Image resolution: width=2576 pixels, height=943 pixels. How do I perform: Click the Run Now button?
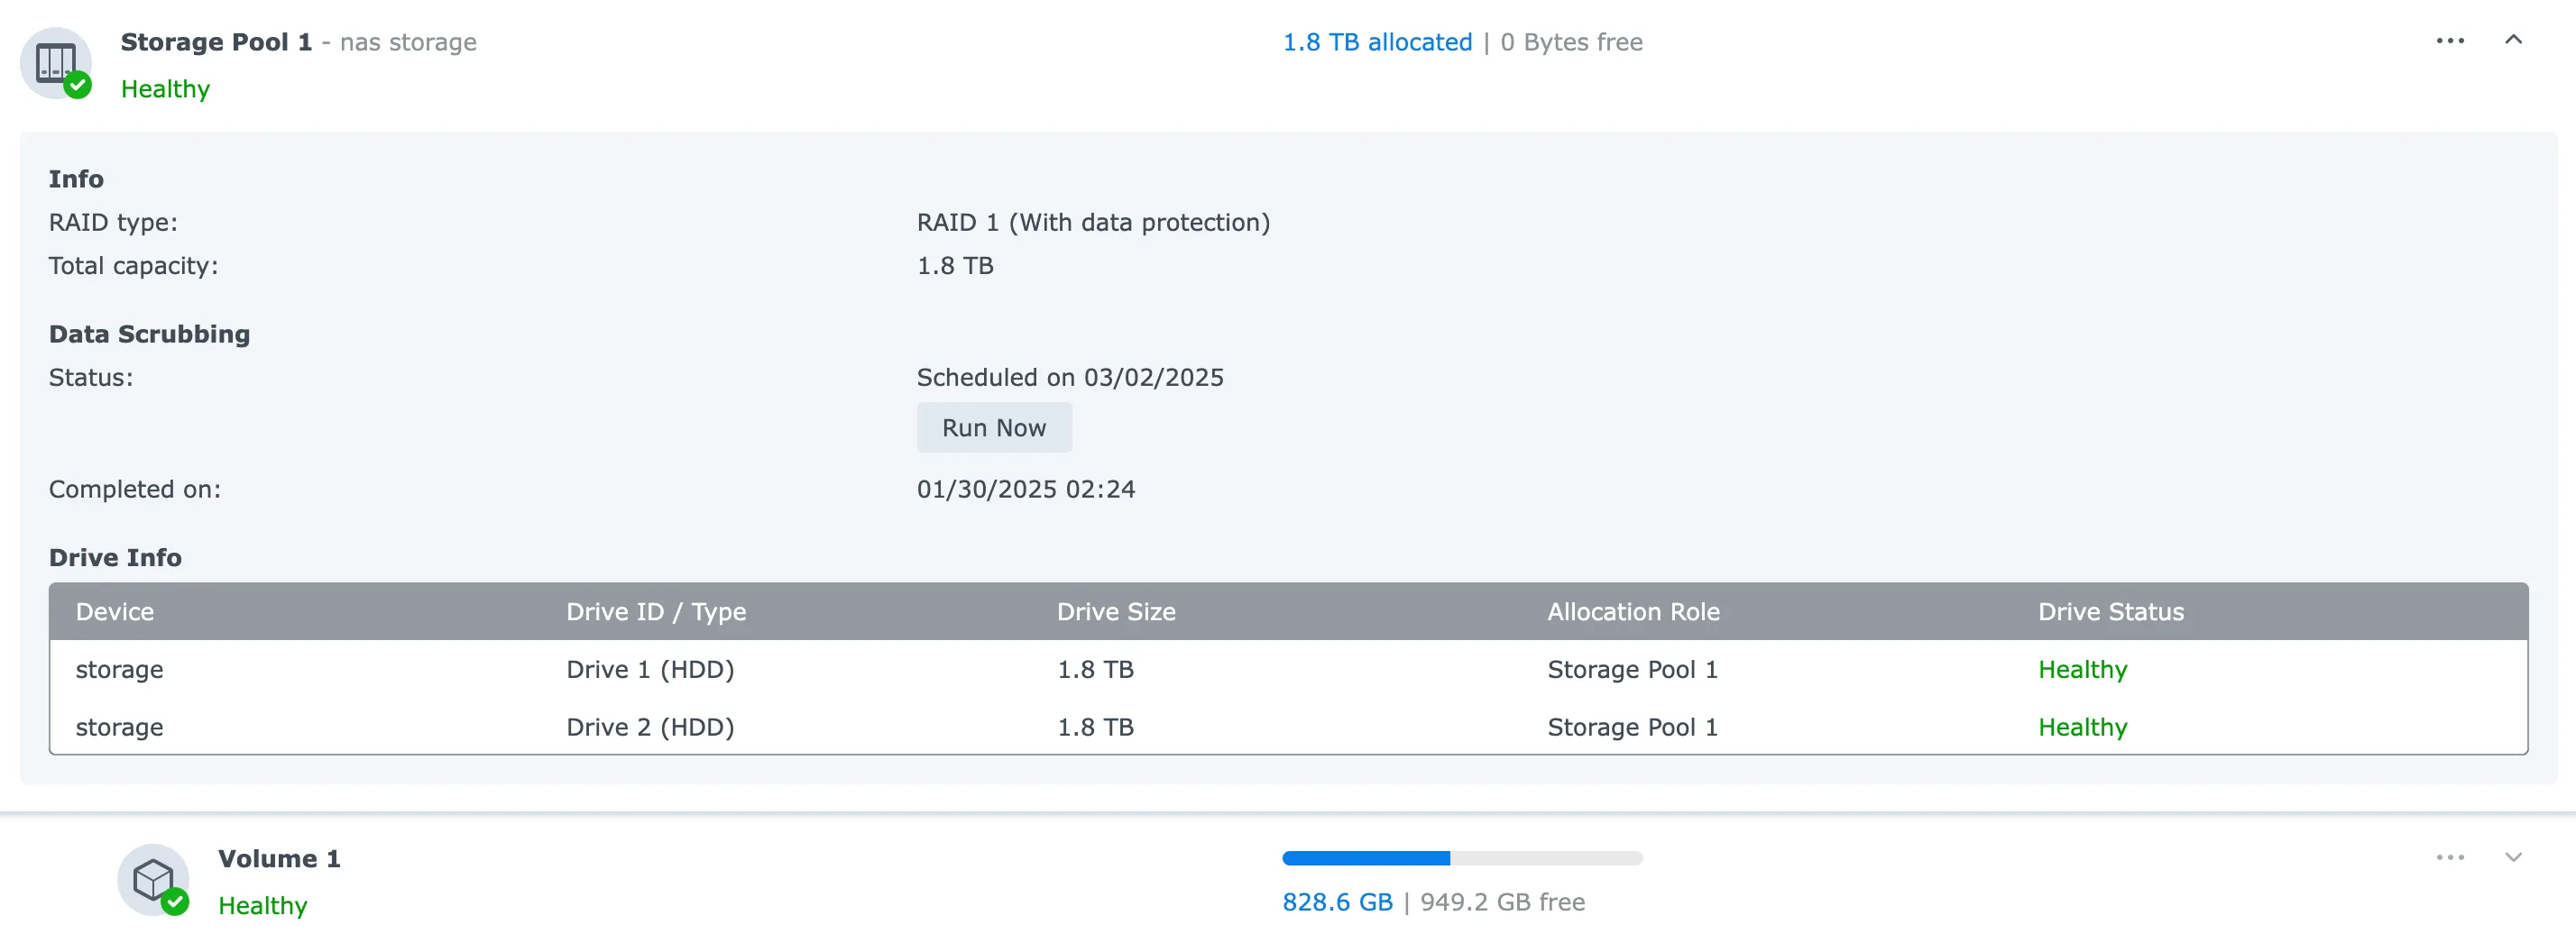point(994,427)
